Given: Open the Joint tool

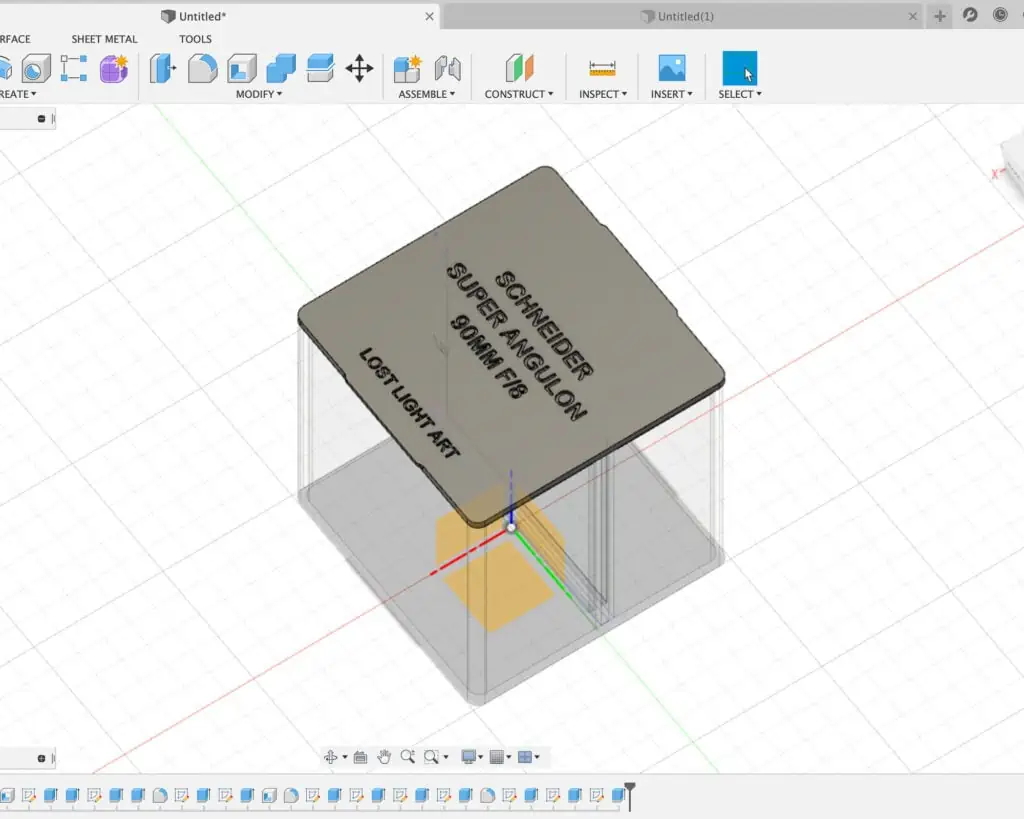Looking at the screenshot, I should pyautogui.click(x=447, y=68).
